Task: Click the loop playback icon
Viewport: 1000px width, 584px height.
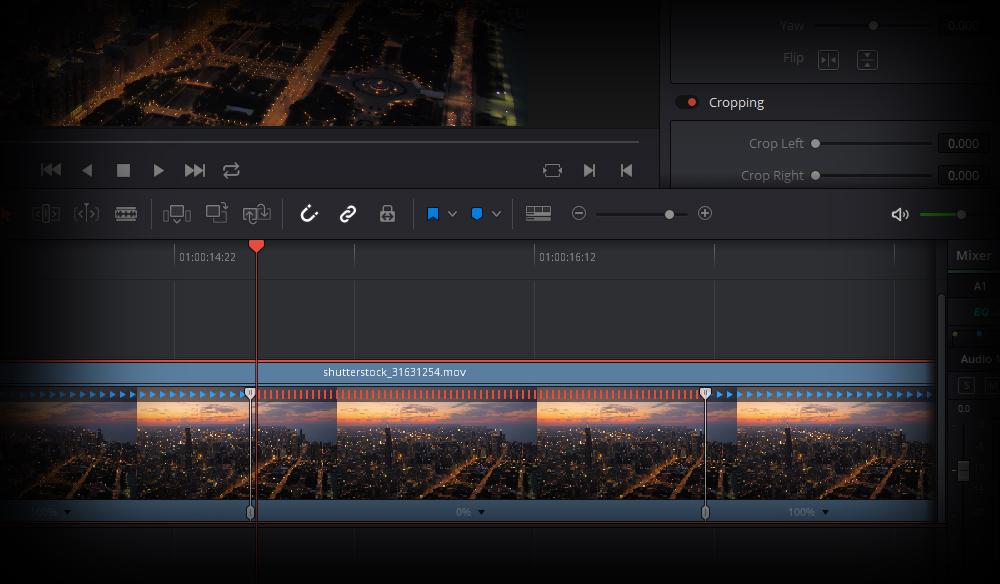Action: pyautogui.click(x=231, y=170)
